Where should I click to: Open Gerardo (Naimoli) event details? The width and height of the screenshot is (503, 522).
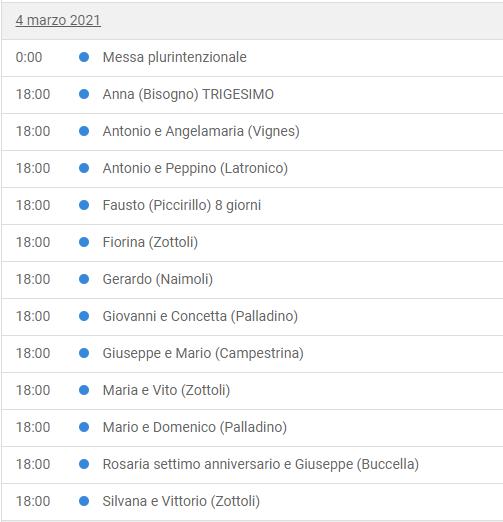(x=158, y=279)
